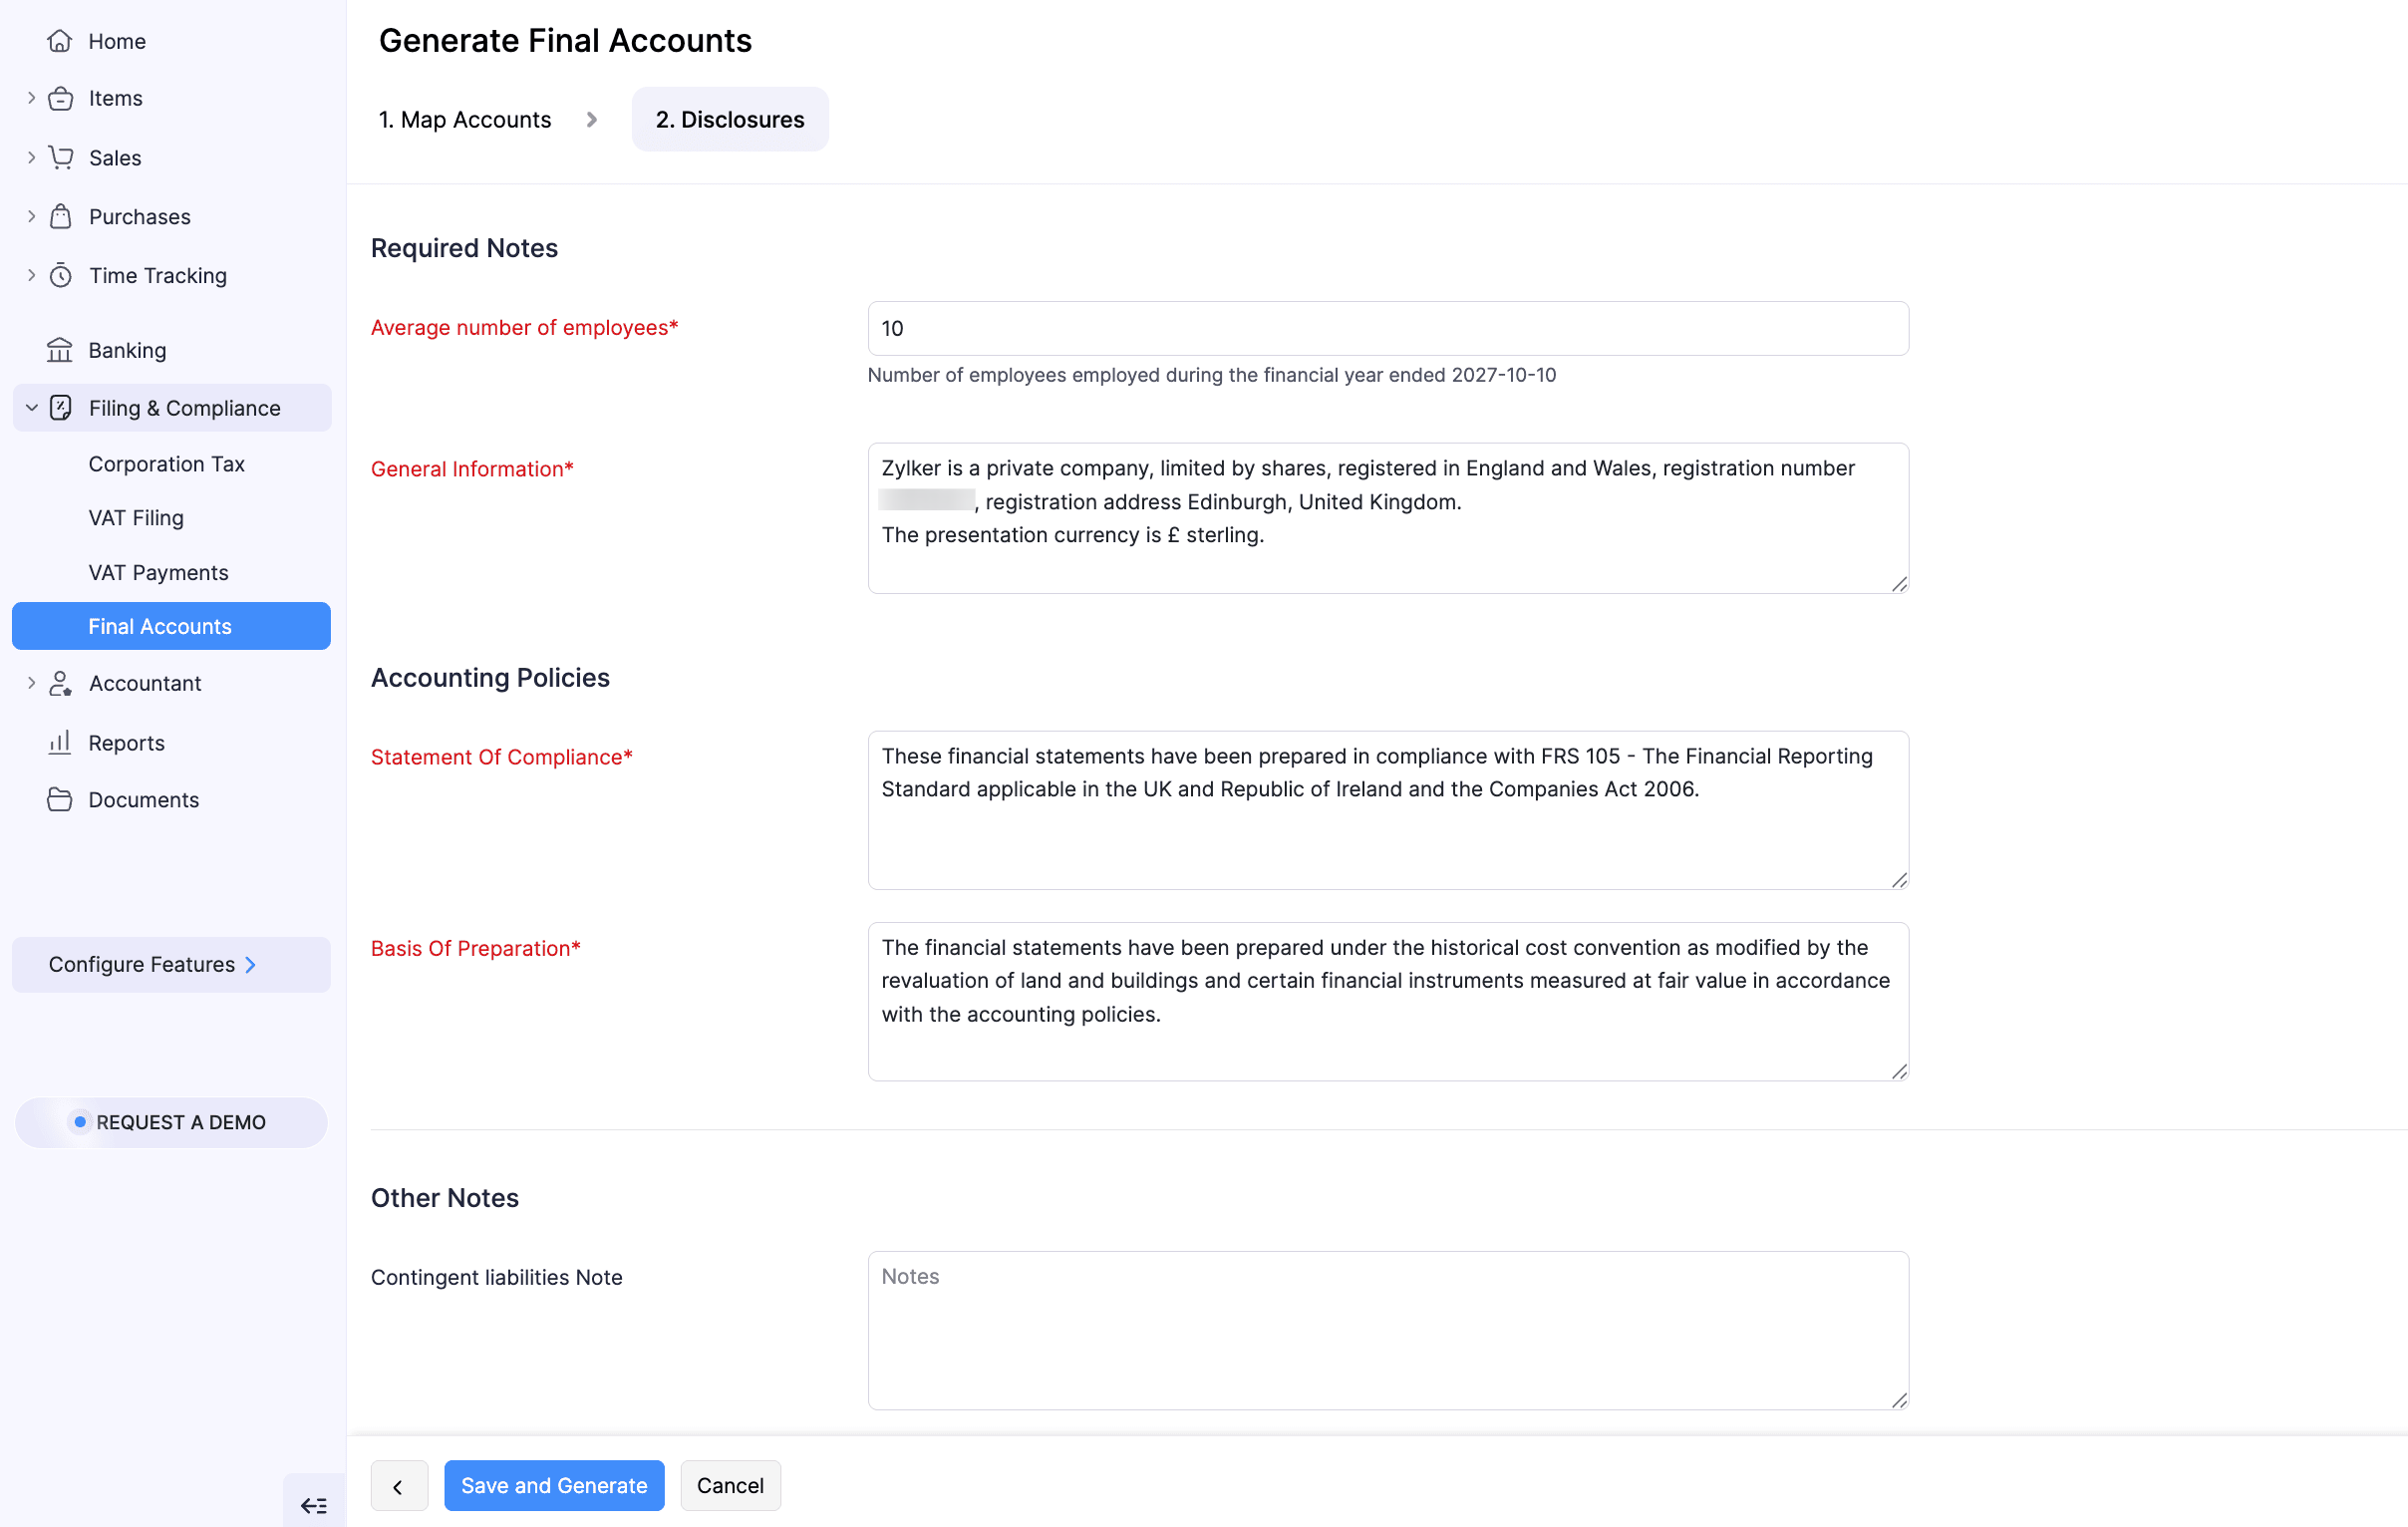The height and width of the screenshot is (1527, 2408).
Task: Click the Reports bar chart icon
Action: (60, 742)
